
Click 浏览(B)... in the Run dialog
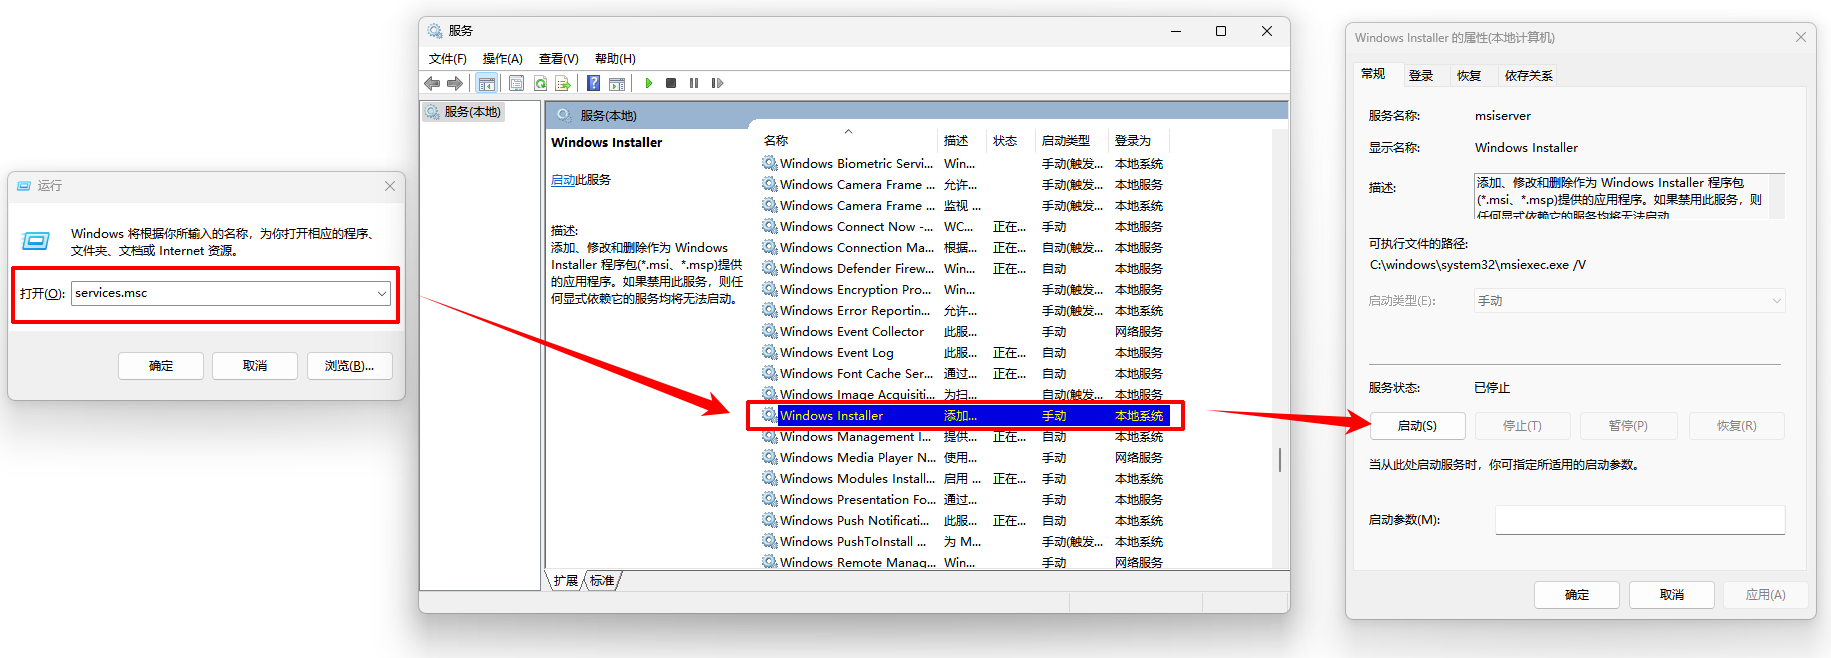pos(349,366)
